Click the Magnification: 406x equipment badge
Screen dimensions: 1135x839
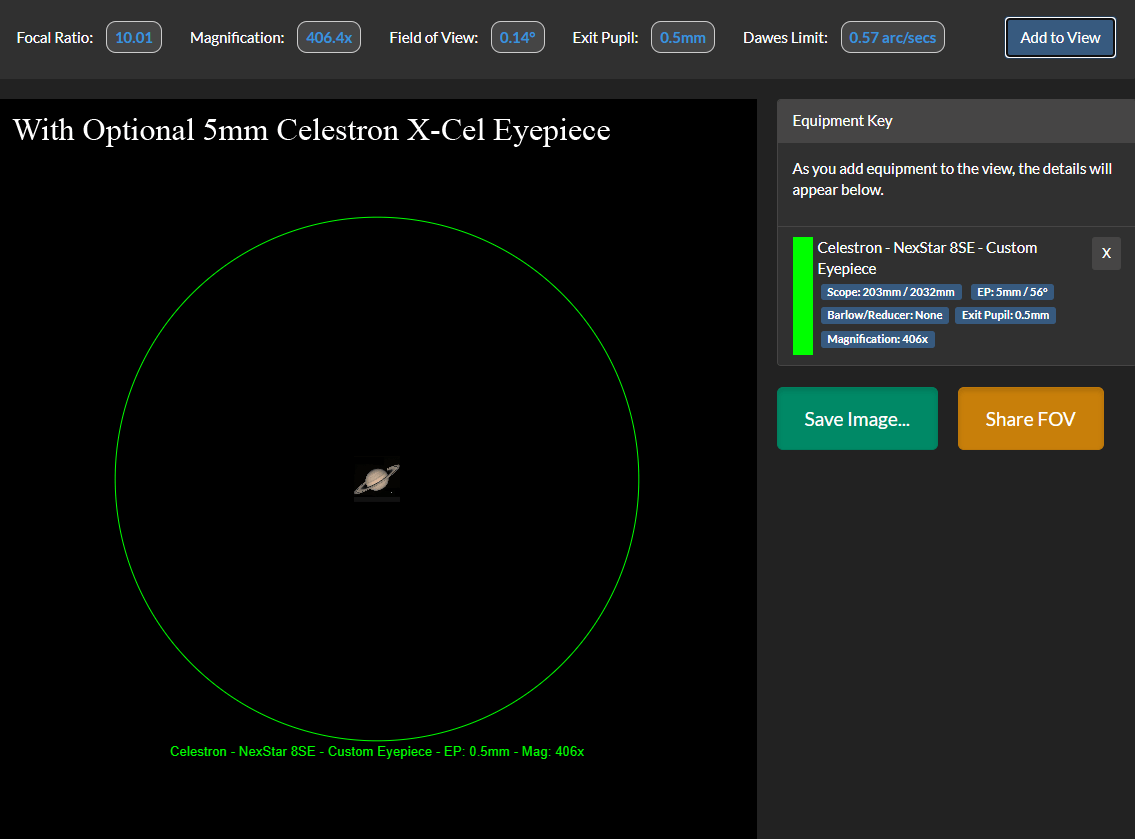877,339
